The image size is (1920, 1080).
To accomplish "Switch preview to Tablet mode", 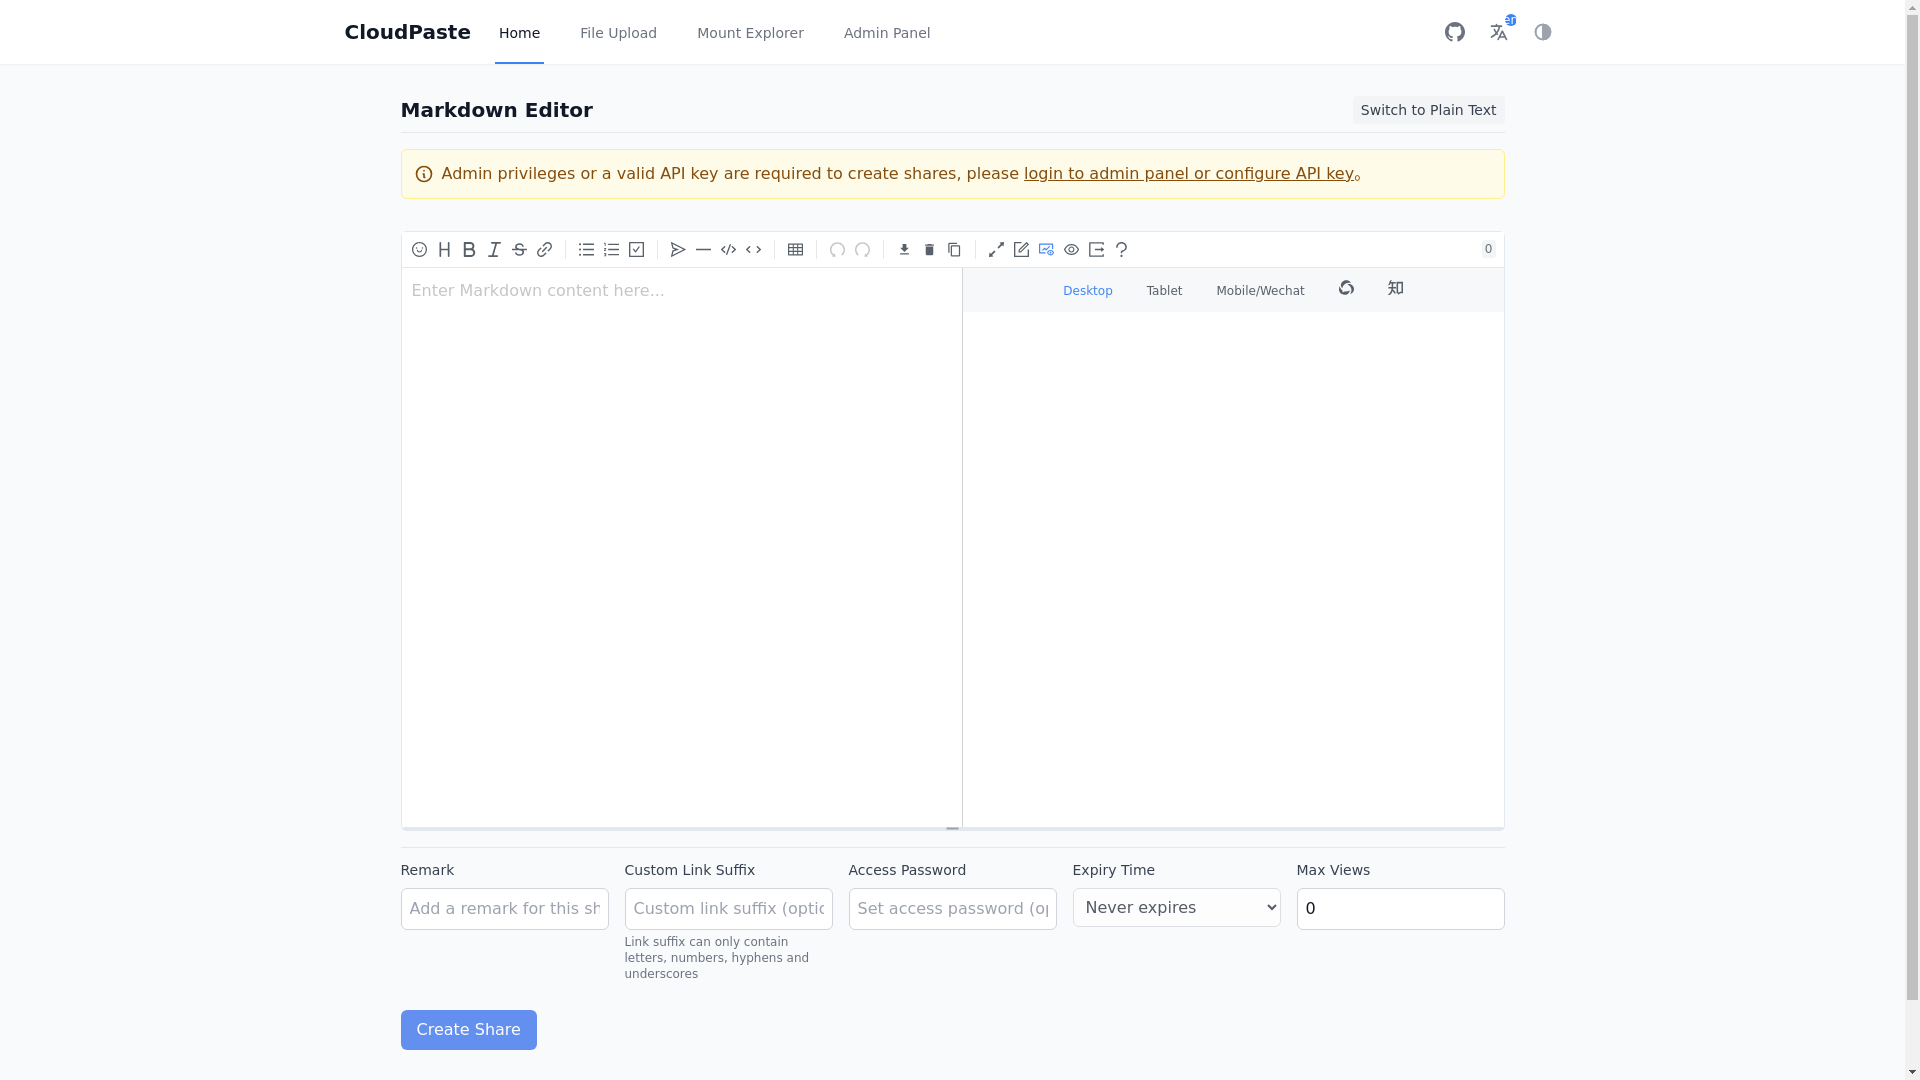I will pyautogui.click(x=1164, y=291).
